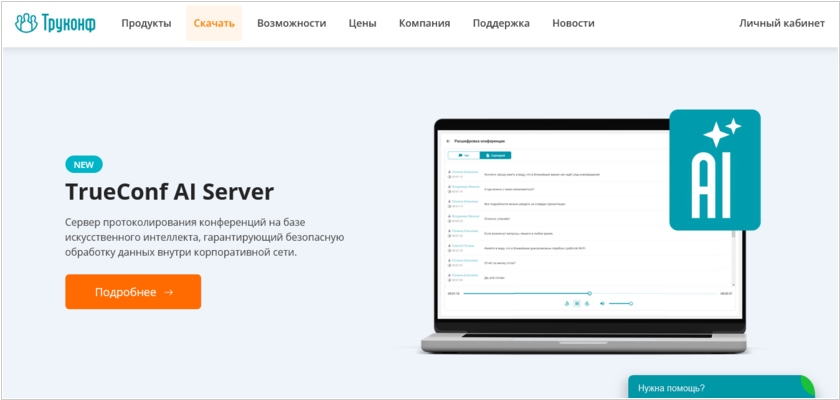Image resolution: width=840 pixels, height=400 pixels.
Task: Click the orange Подробнее button
Action: 133,292
